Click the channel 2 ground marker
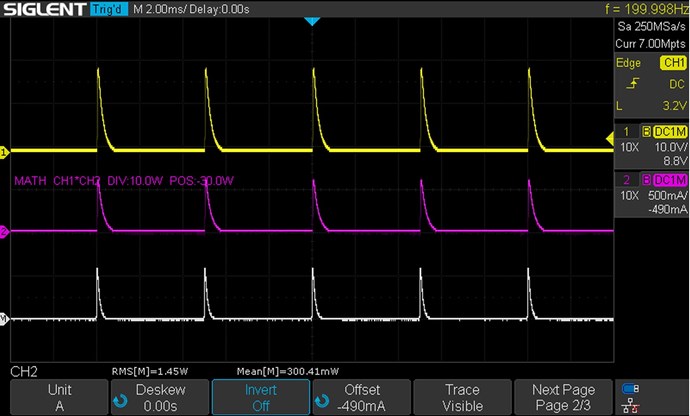This screenshot has width=690, height=416. pyautogui.click(x=4, y=232)
